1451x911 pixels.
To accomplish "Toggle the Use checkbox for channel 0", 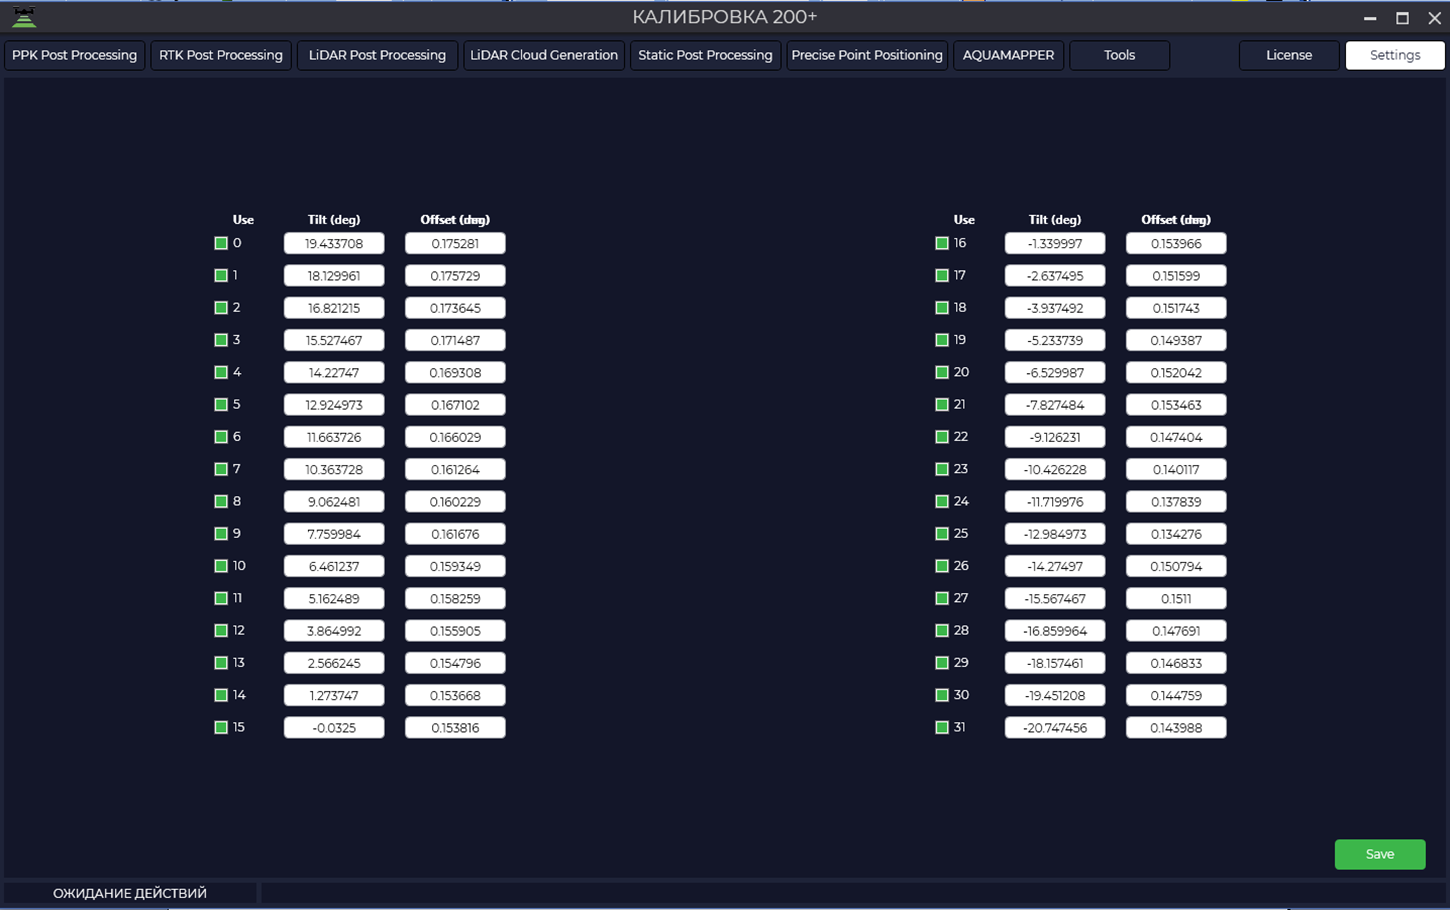I will (x=221, y=243).
